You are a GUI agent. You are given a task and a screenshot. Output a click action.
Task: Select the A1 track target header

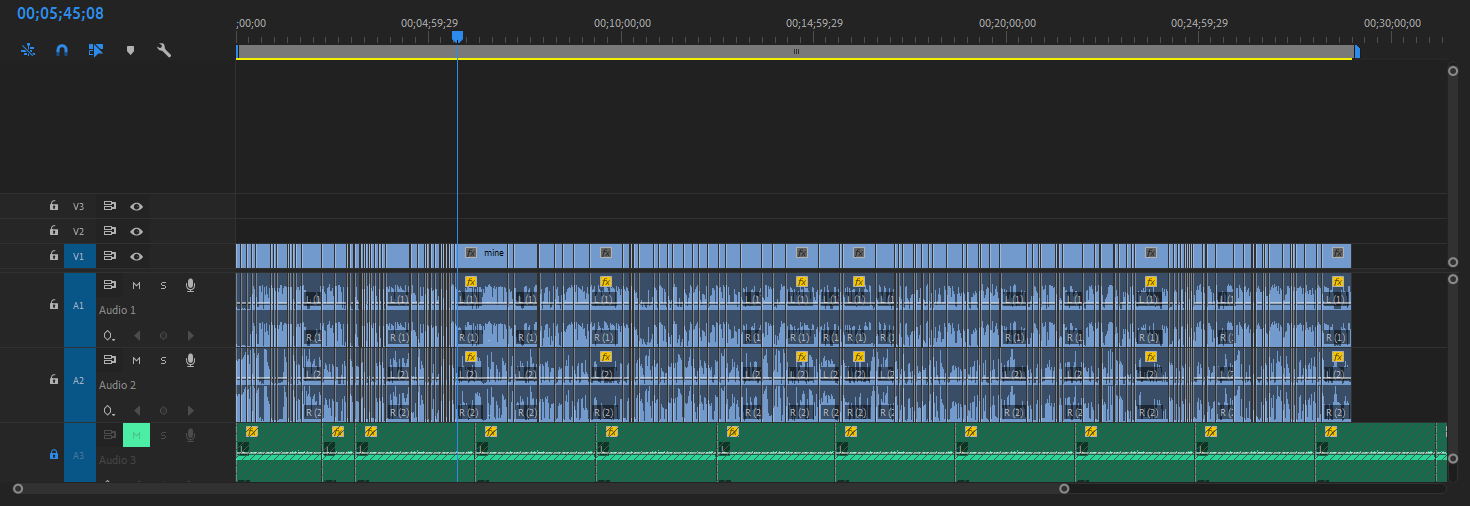point(79,305)
